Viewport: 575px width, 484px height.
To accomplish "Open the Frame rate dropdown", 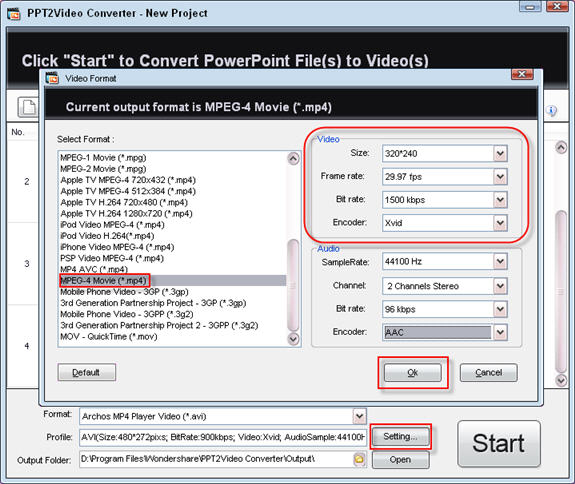I will (x=500, y=177).
